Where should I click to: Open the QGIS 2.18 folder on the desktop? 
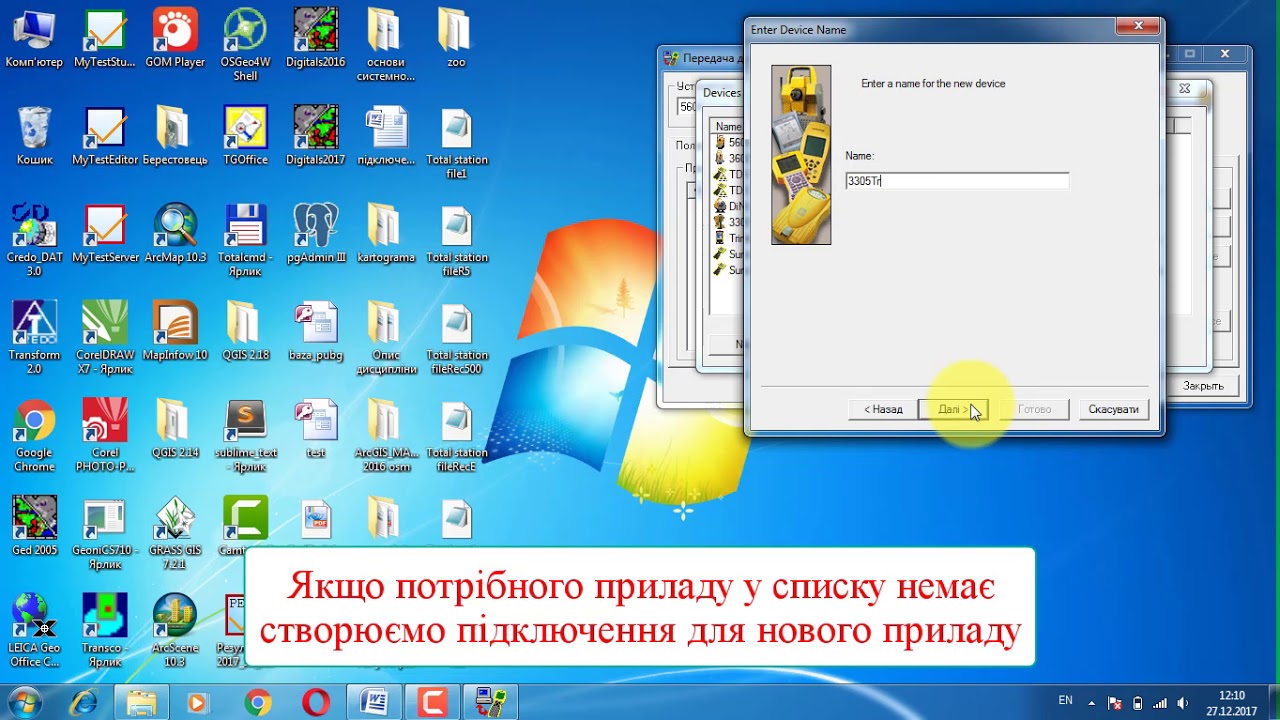pos(245,332)
